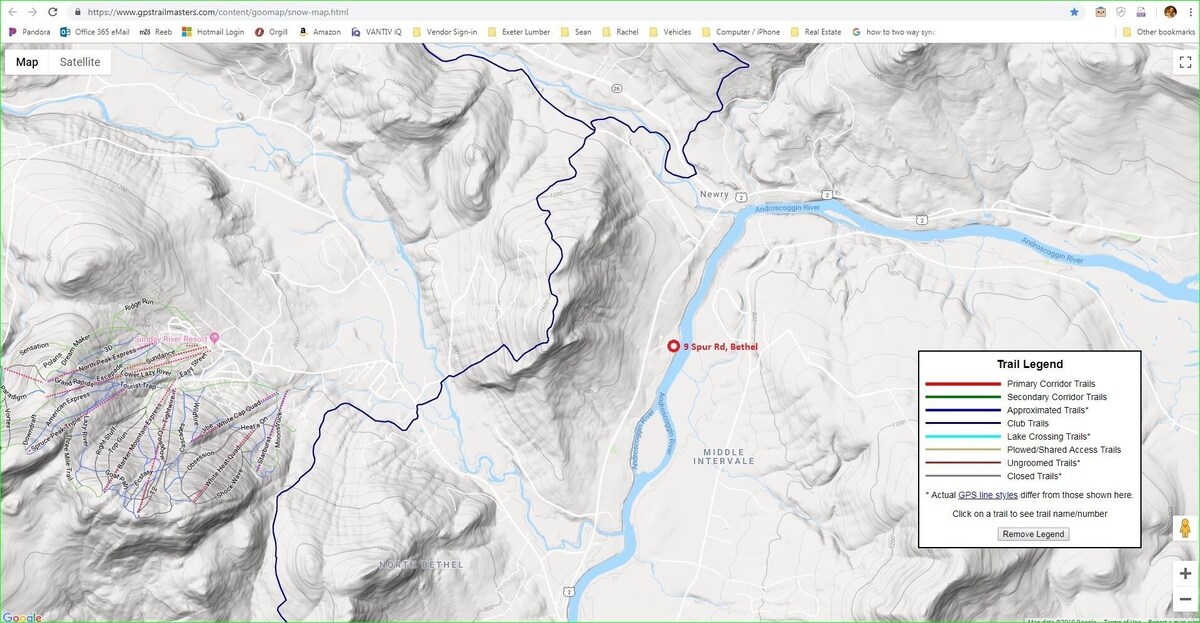This screenshot has height=623, width=1200.
Task: Click the browser forward arrow
Action: coord(33,12)
